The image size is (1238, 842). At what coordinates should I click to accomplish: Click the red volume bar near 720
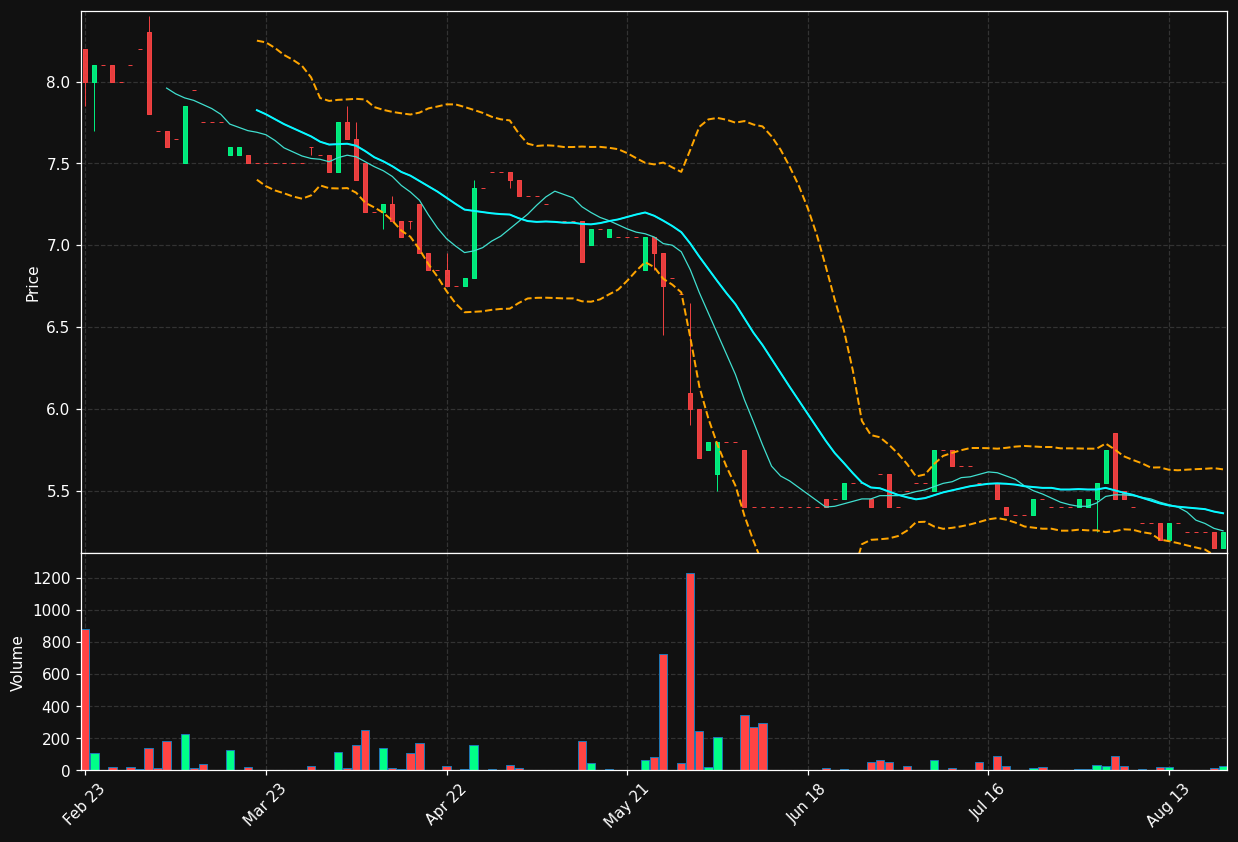(663, 712)
